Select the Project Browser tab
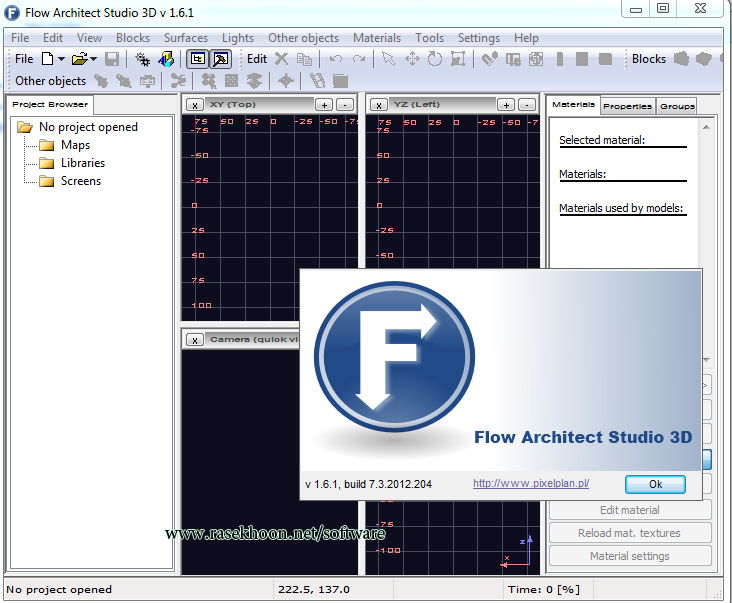 point(50,105)
